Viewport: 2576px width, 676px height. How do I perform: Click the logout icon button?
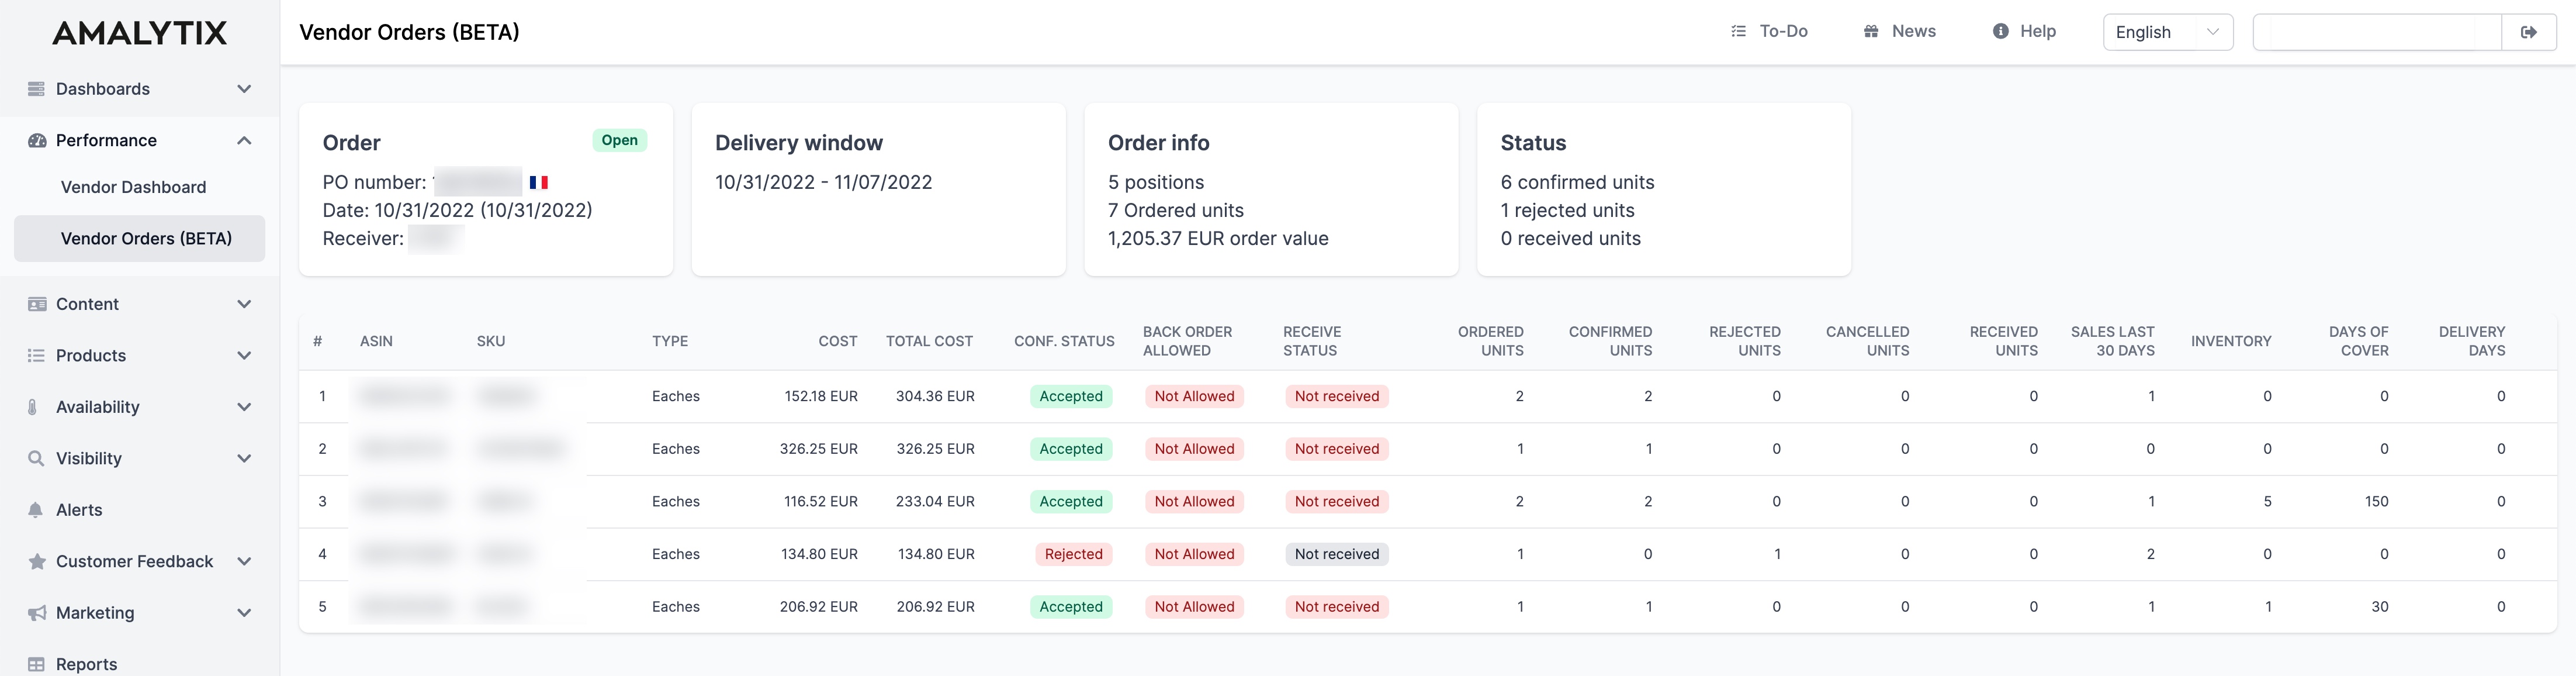point(2528,32)
